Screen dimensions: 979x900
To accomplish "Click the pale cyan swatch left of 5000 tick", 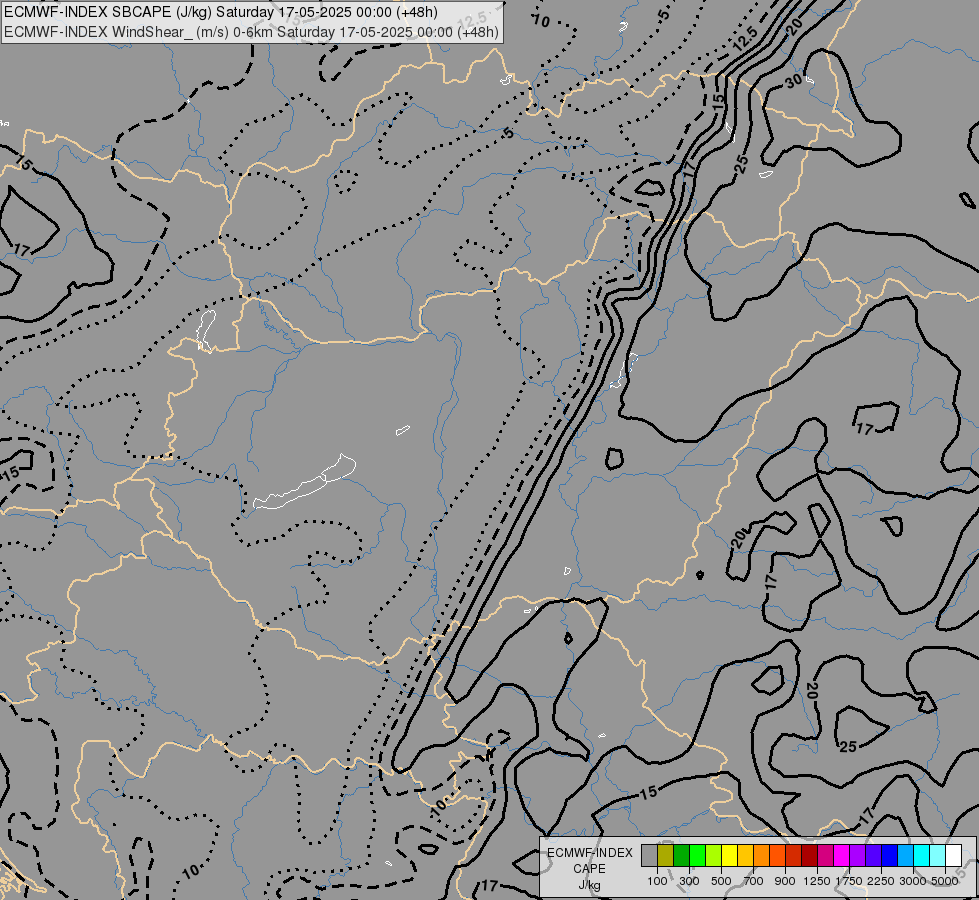I will 938,855.
